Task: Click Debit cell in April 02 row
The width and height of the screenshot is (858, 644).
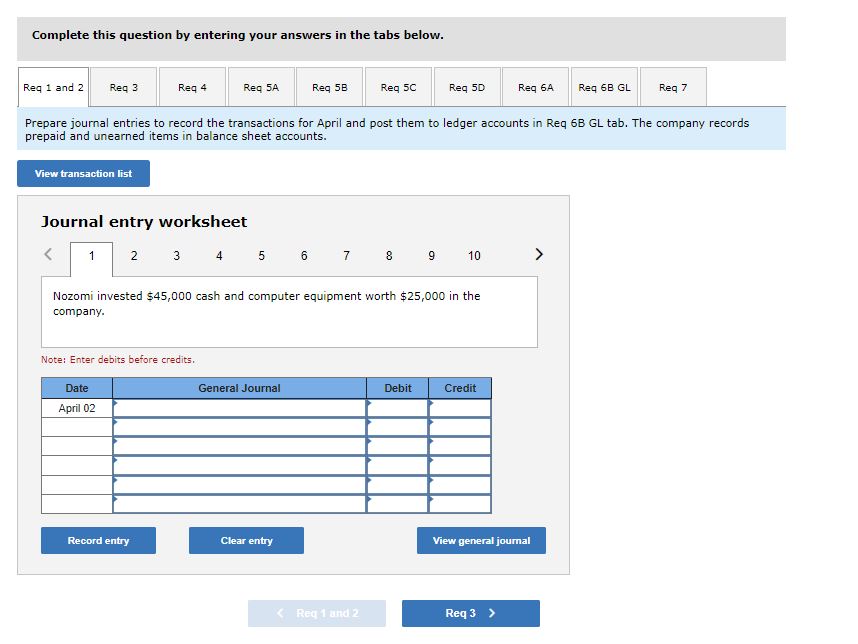Action: [397, 408]
